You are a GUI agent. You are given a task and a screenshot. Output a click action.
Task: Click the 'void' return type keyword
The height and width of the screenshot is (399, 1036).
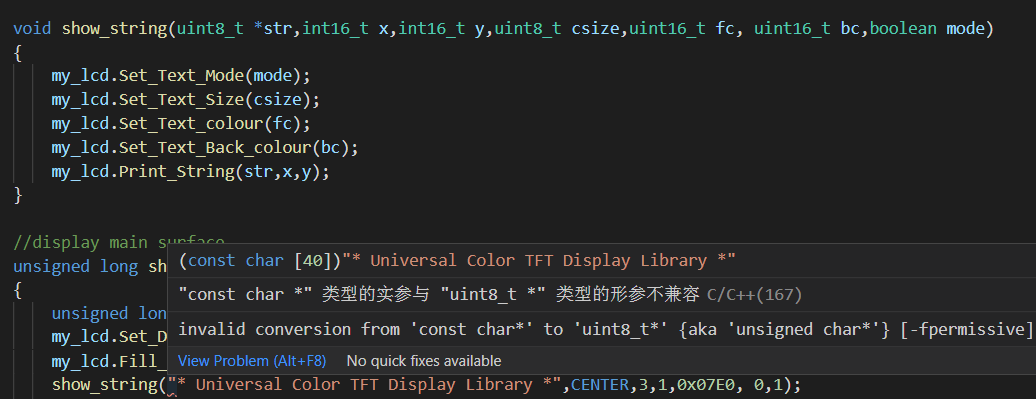pos(32,28)
